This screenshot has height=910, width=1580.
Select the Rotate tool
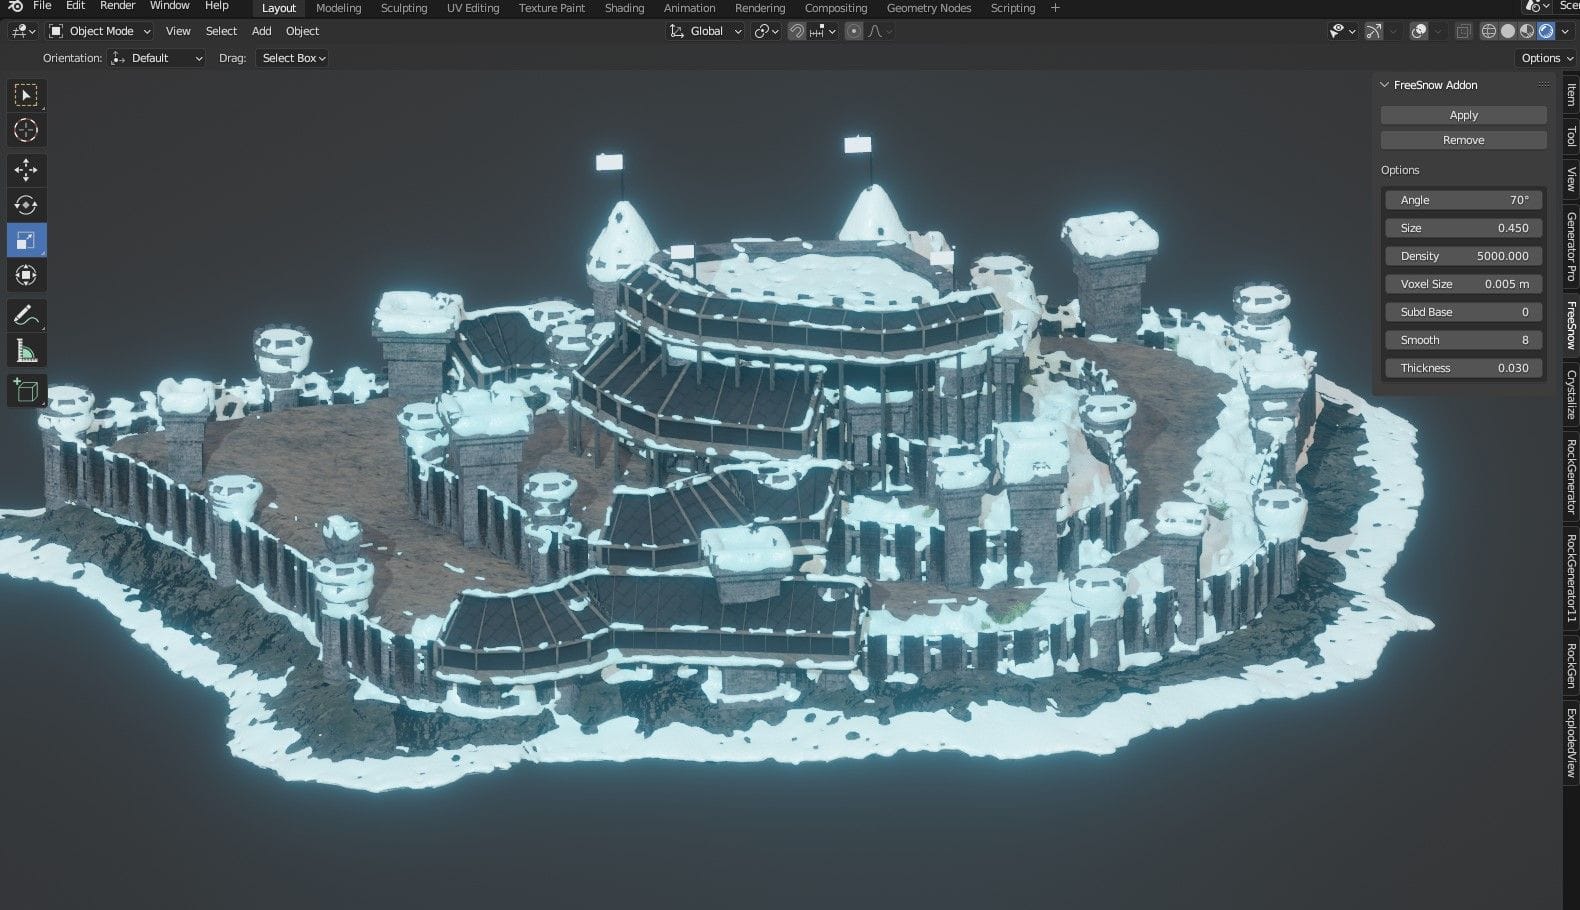click(x=26, y=205)
